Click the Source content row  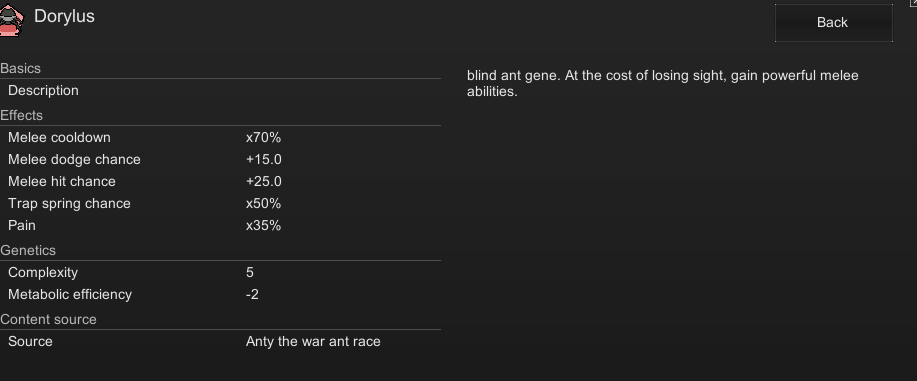pos(220,341)
